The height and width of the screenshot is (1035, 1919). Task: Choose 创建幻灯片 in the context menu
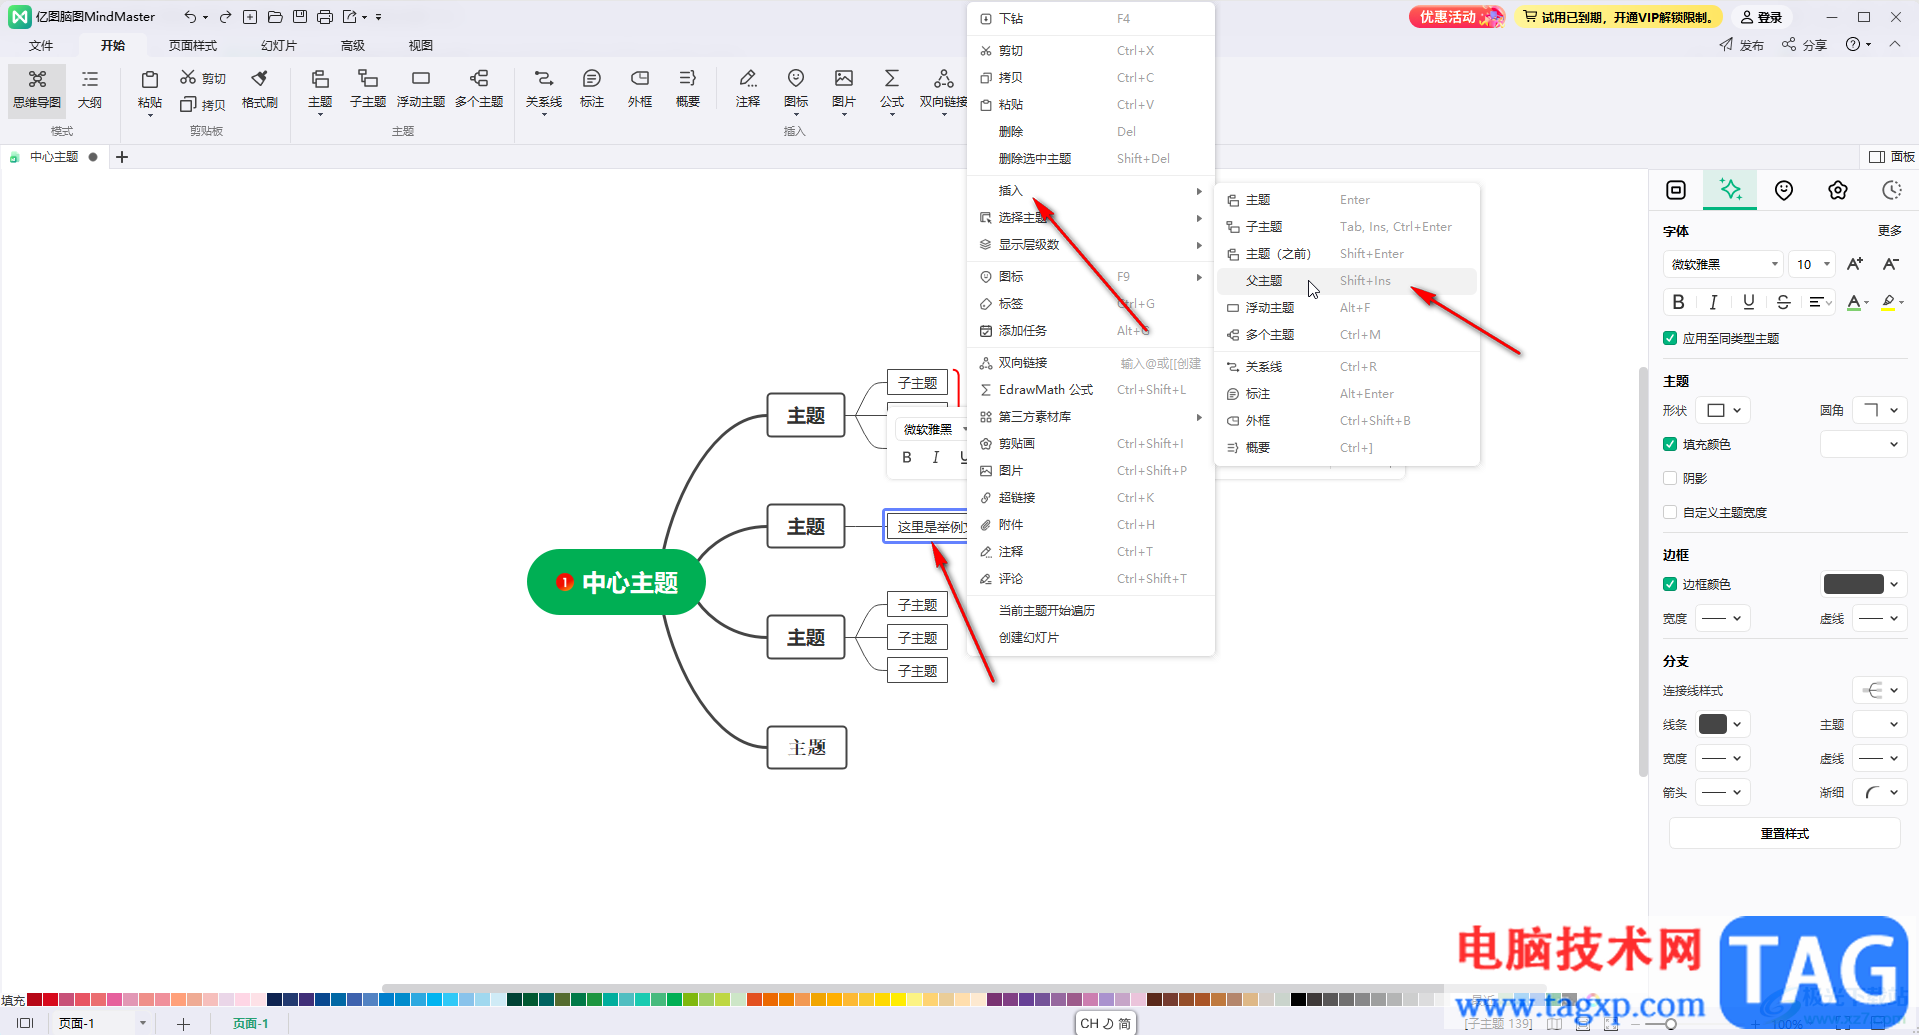coord(1091,637)
